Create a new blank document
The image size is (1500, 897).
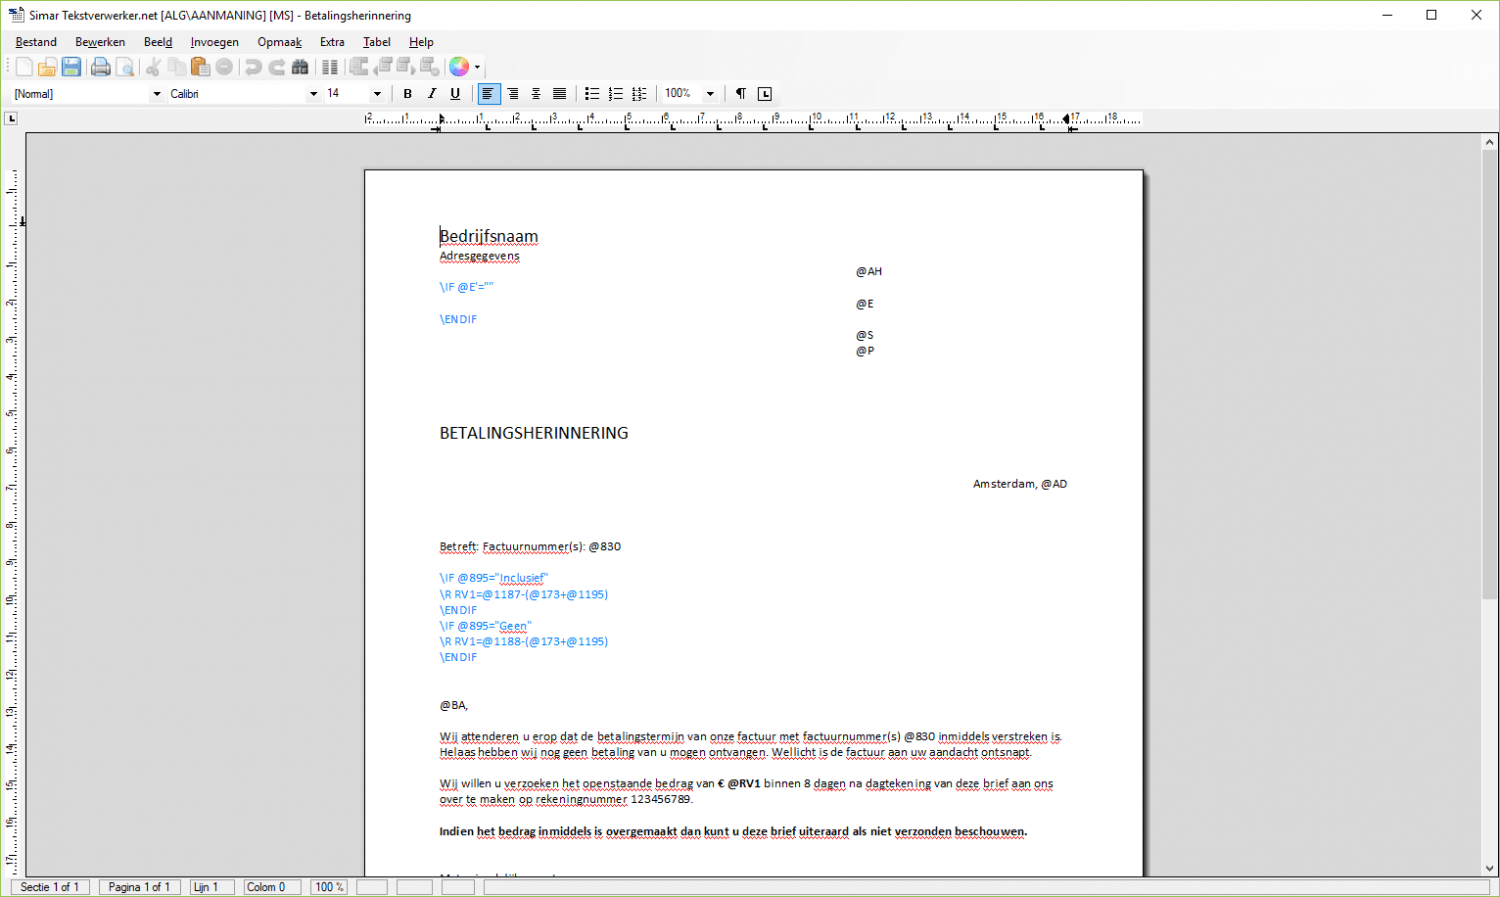tap(24, 67)
